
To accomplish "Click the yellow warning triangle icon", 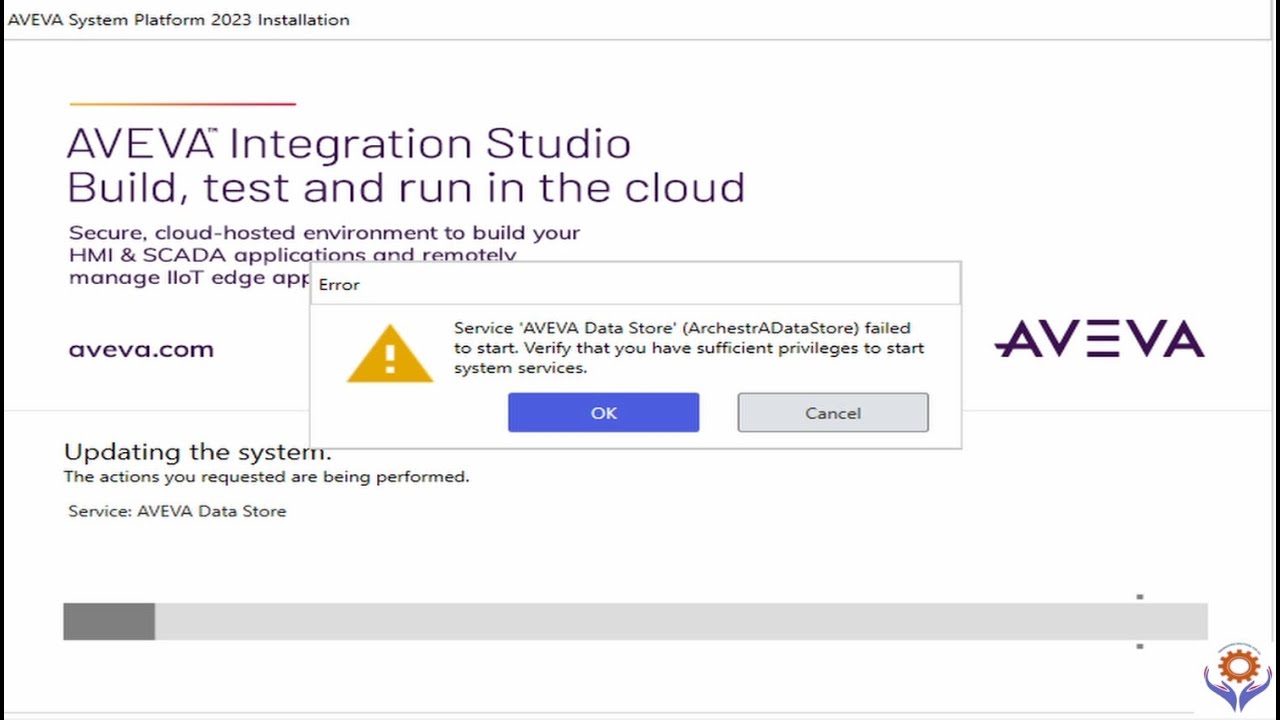I will point(390,353).
